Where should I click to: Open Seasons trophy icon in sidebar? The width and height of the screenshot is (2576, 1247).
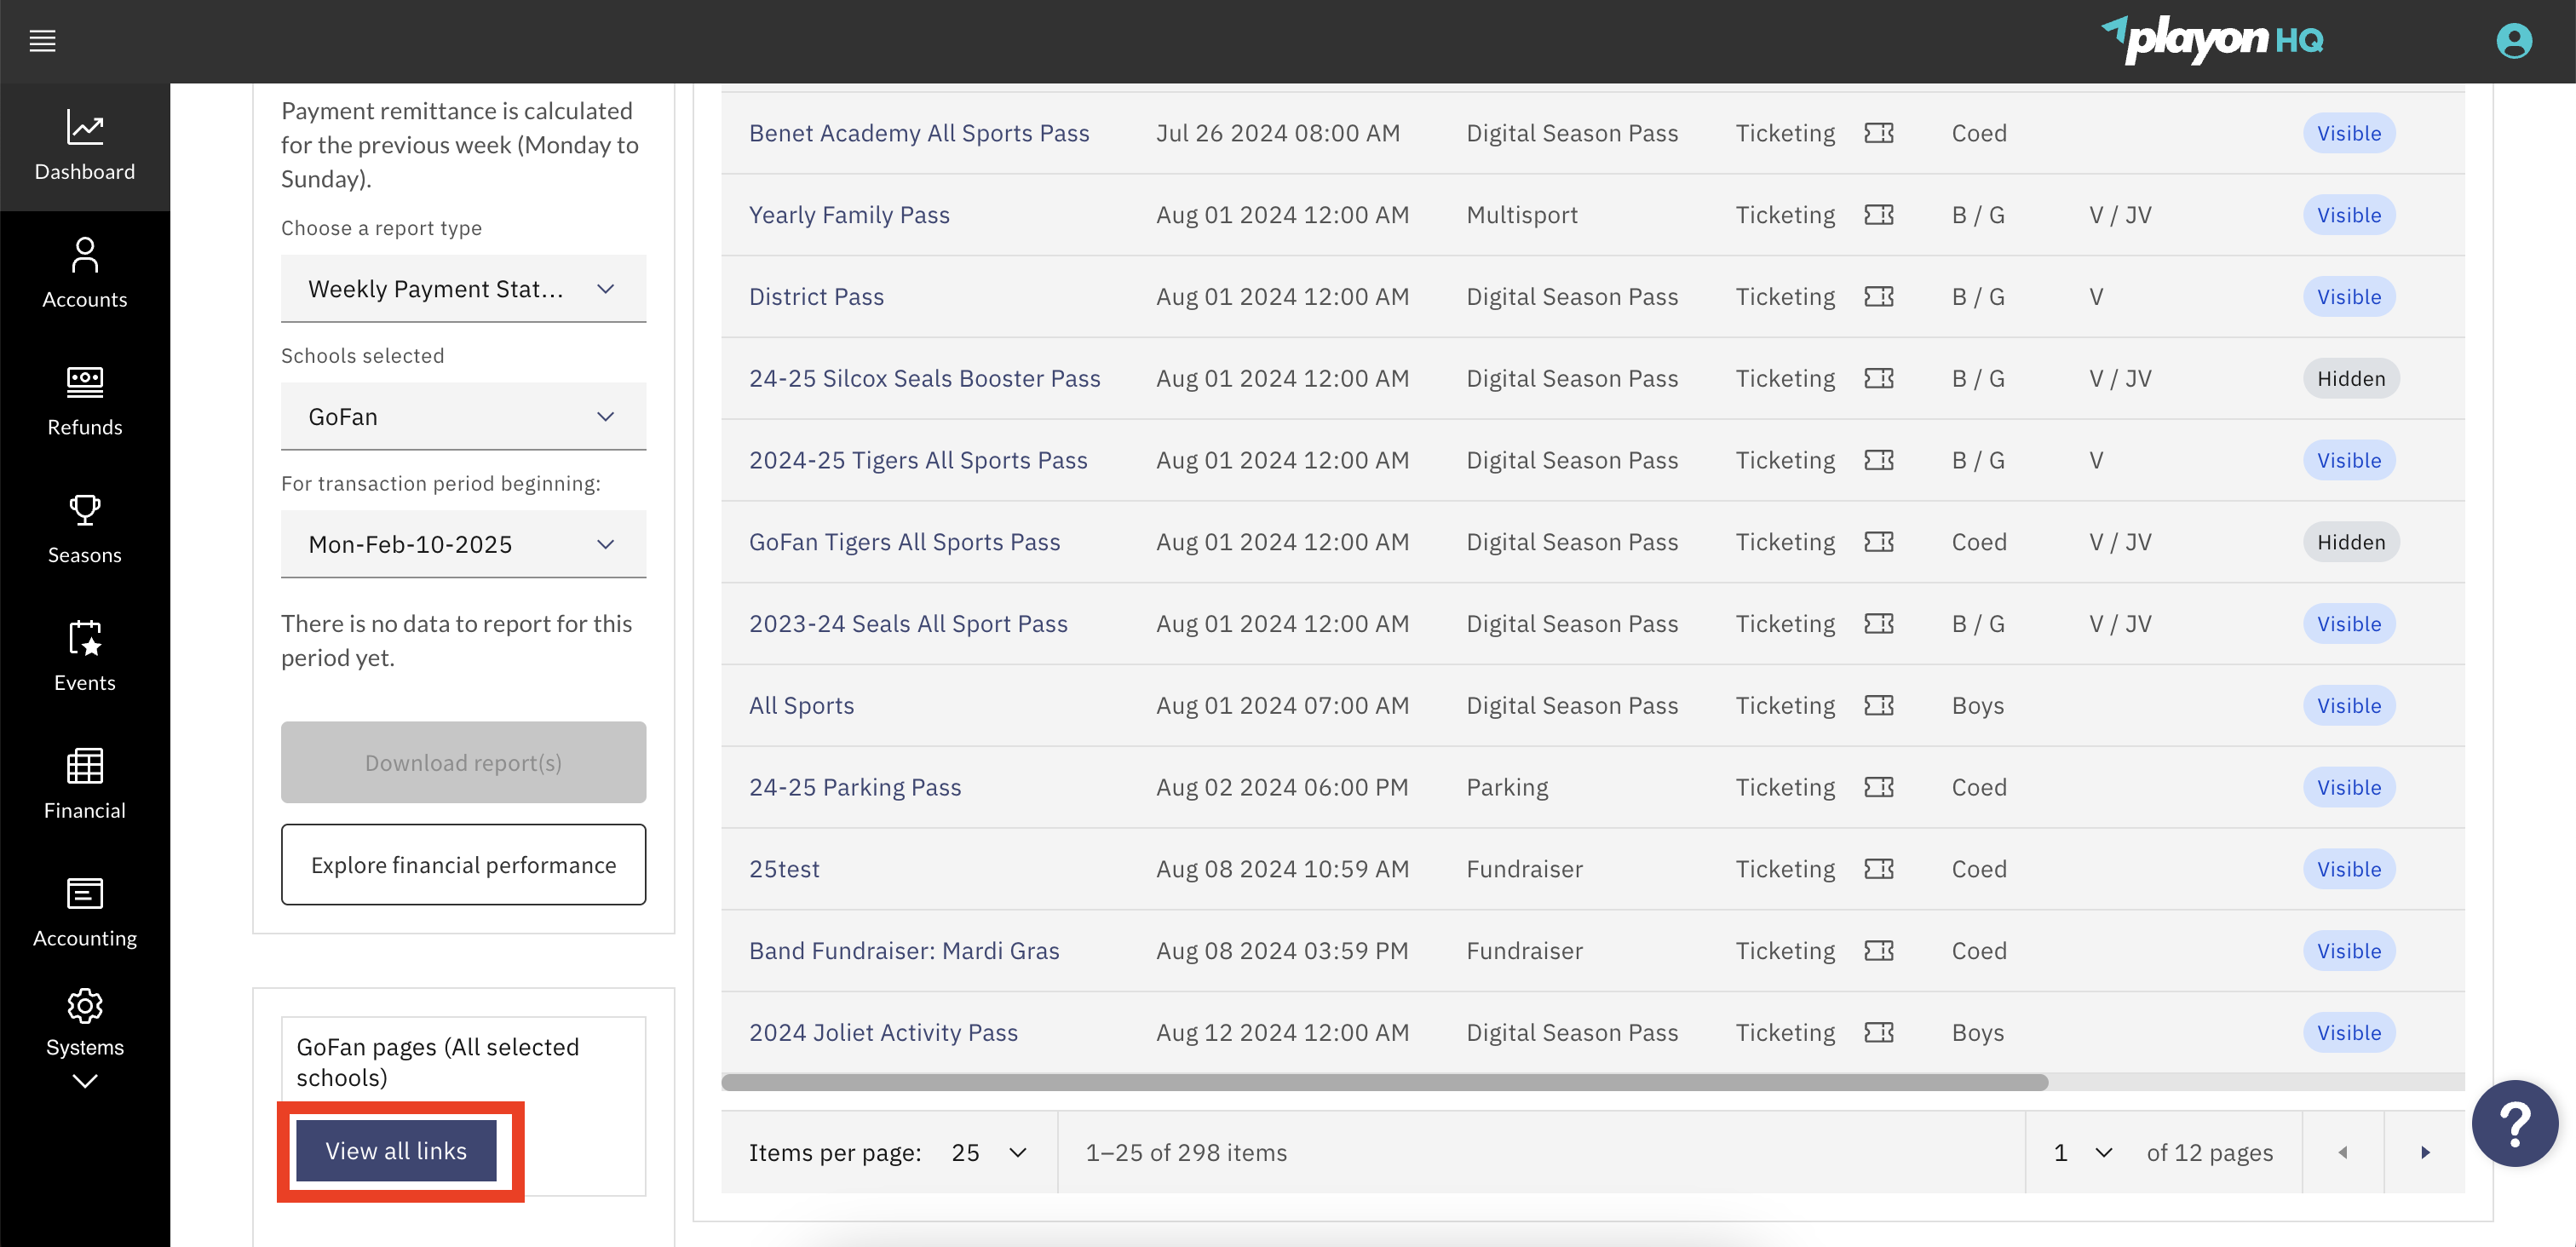[x=85, y=510]
